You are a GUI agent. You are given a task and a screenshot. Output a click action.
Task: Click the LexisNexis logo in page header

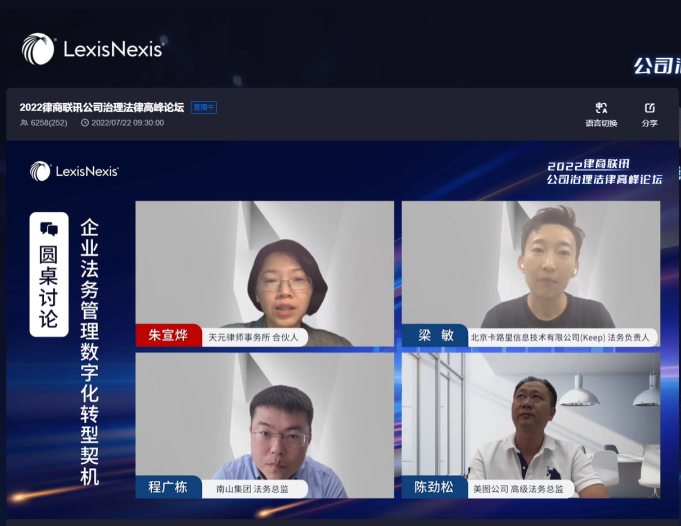(x=93, y=49)
